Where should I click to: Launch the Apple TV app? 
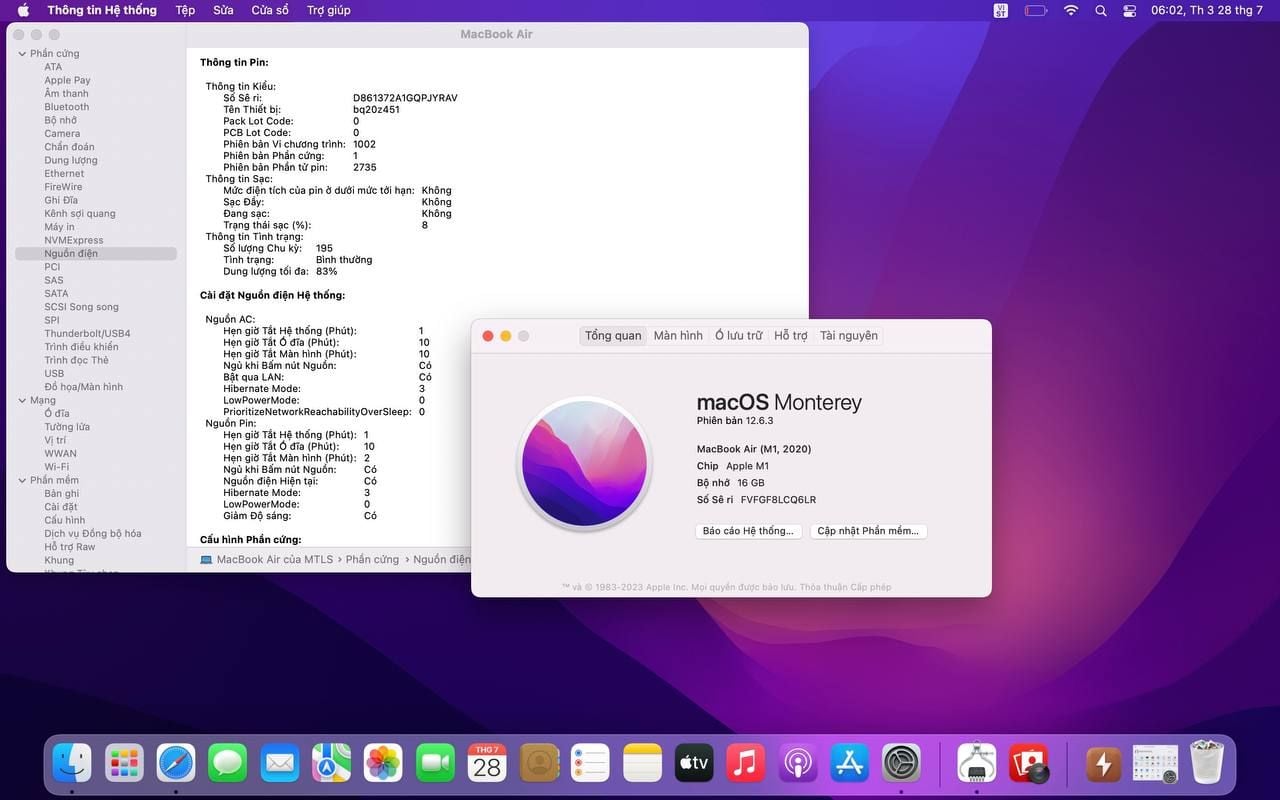click(694, 764)
